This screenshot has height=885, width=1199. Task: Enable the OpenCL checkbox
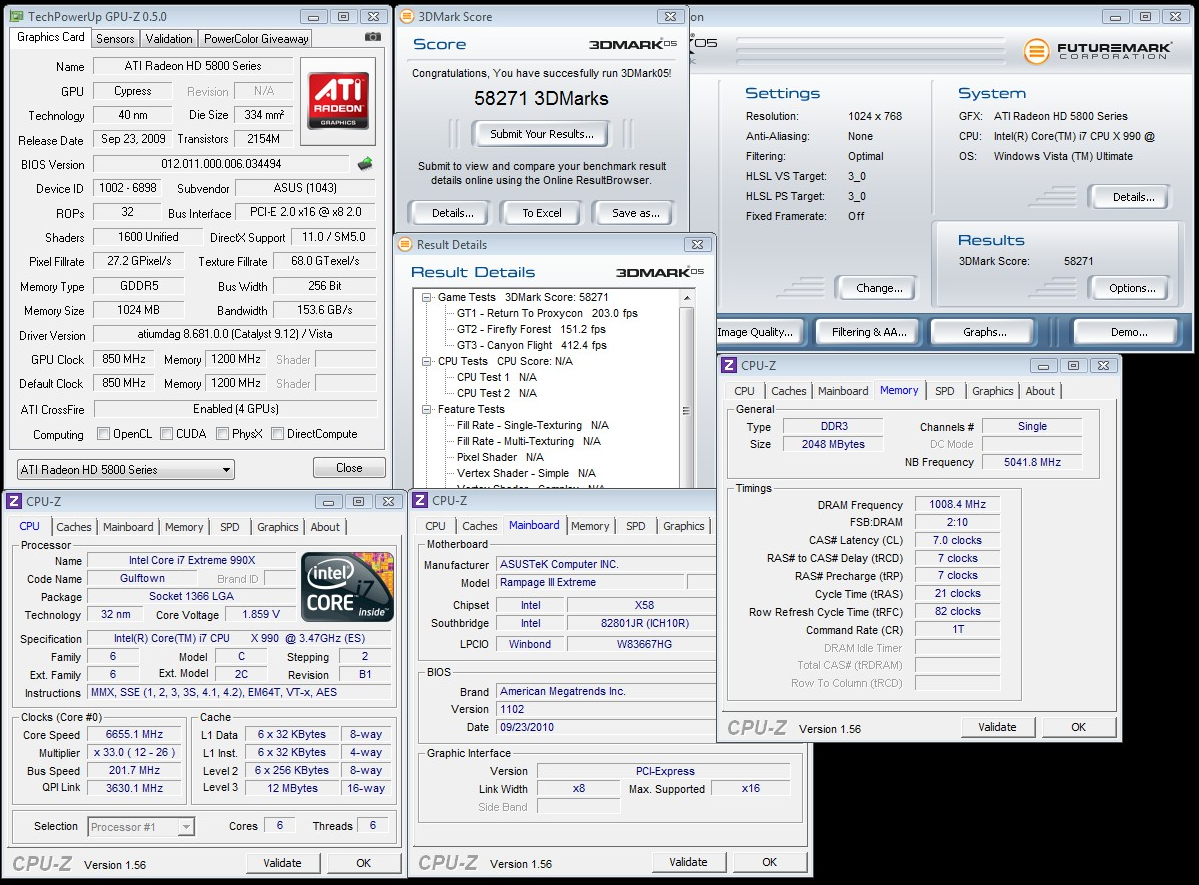pyautogui.click(x=103, y=434)
